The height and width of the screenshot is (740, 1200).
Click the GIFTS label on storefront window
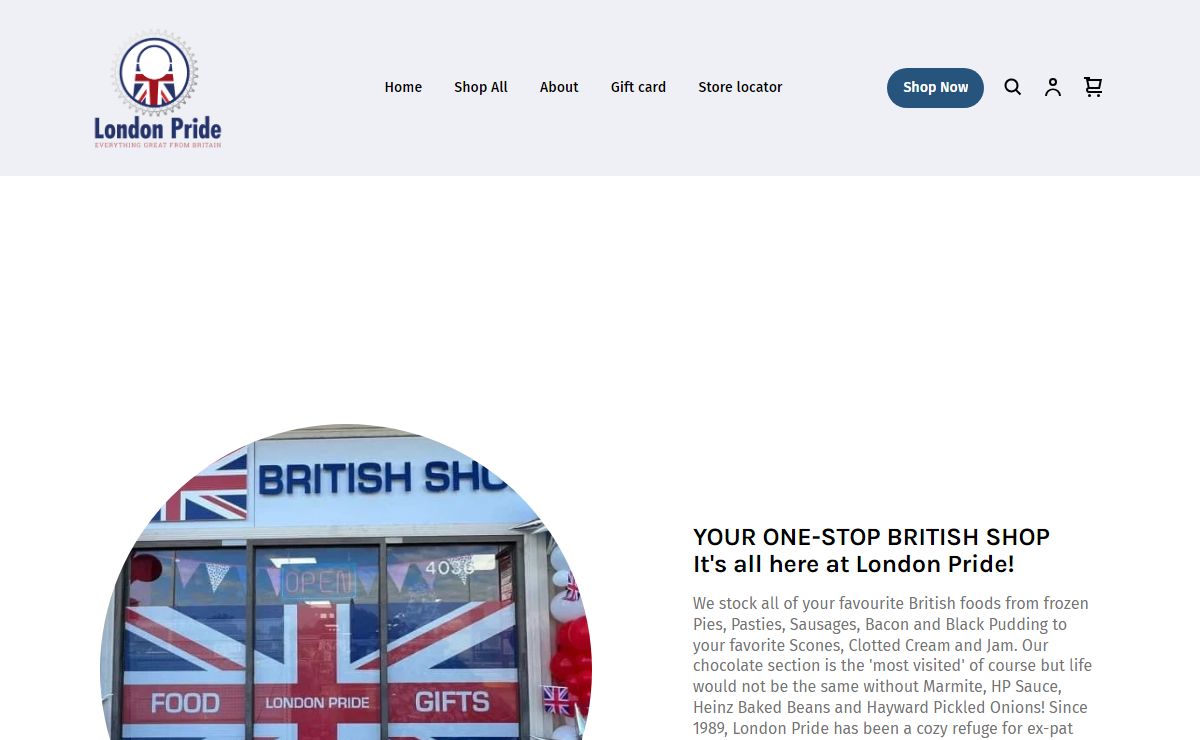coord(452,701)
